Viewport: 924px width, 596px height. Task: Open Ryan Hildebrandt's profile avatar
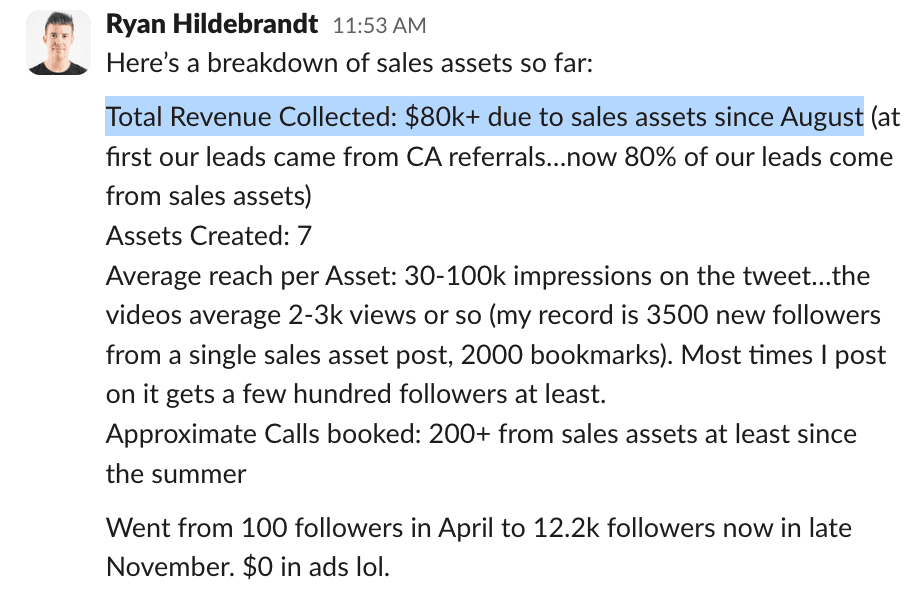click(x=59, y=42)
